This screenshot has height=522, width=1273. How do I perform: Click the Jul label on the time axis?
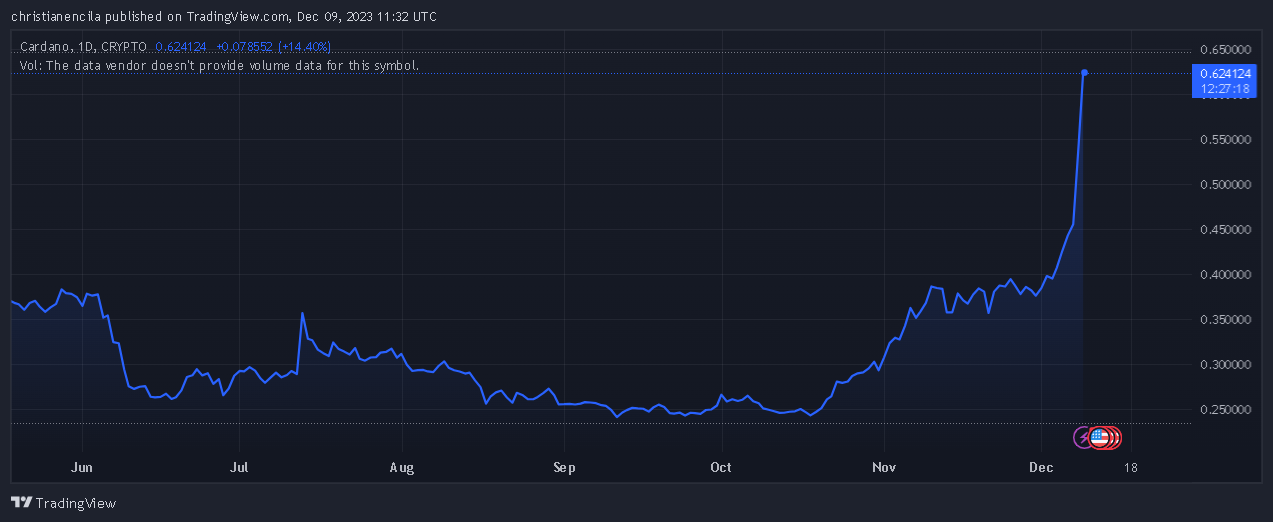coord(239,467)
